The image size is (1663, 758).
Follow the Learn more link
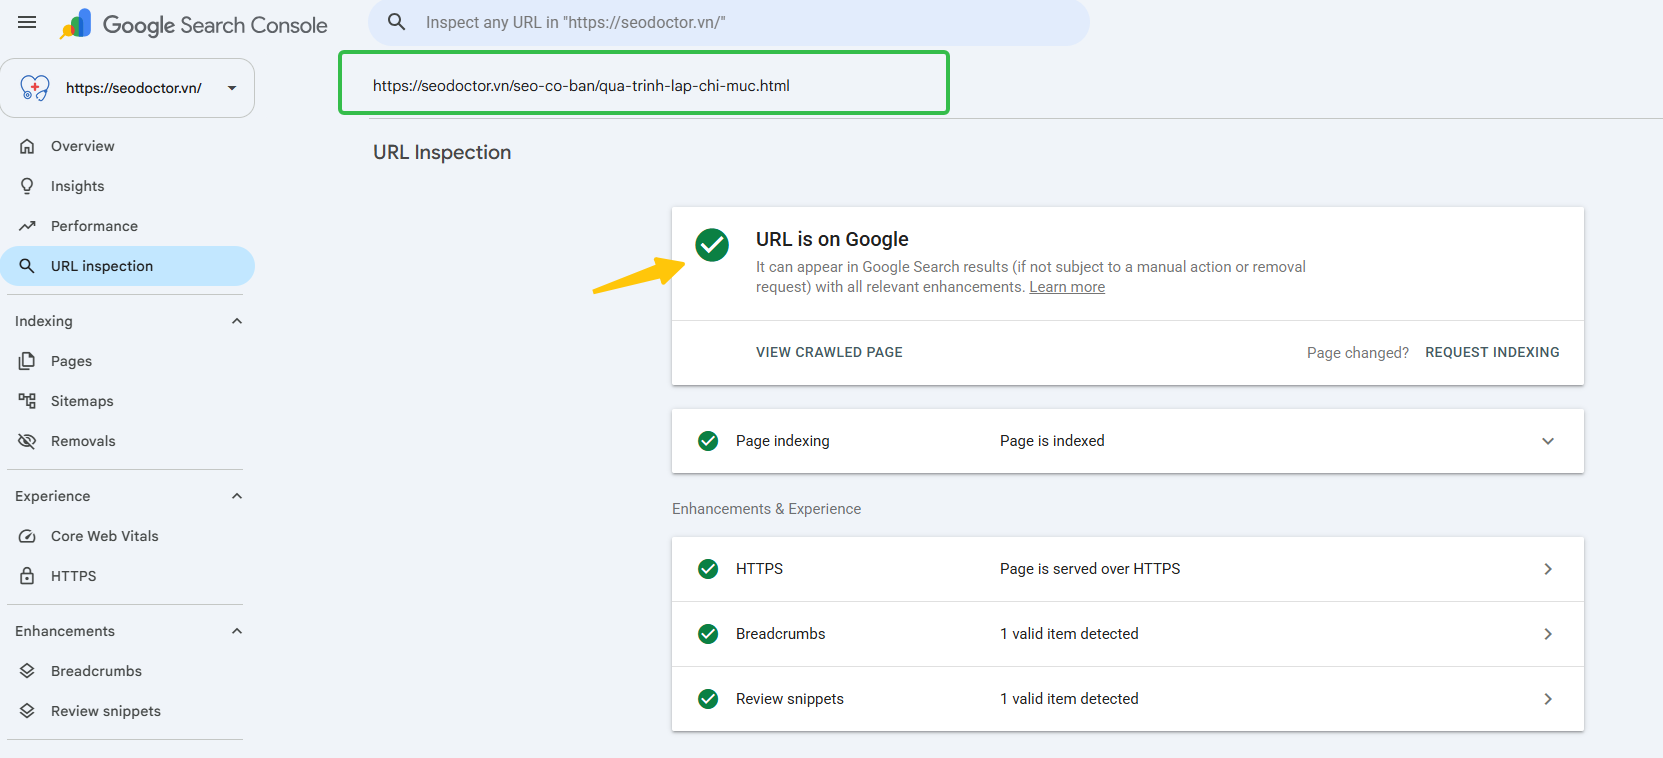click(x=1067, y=287)
